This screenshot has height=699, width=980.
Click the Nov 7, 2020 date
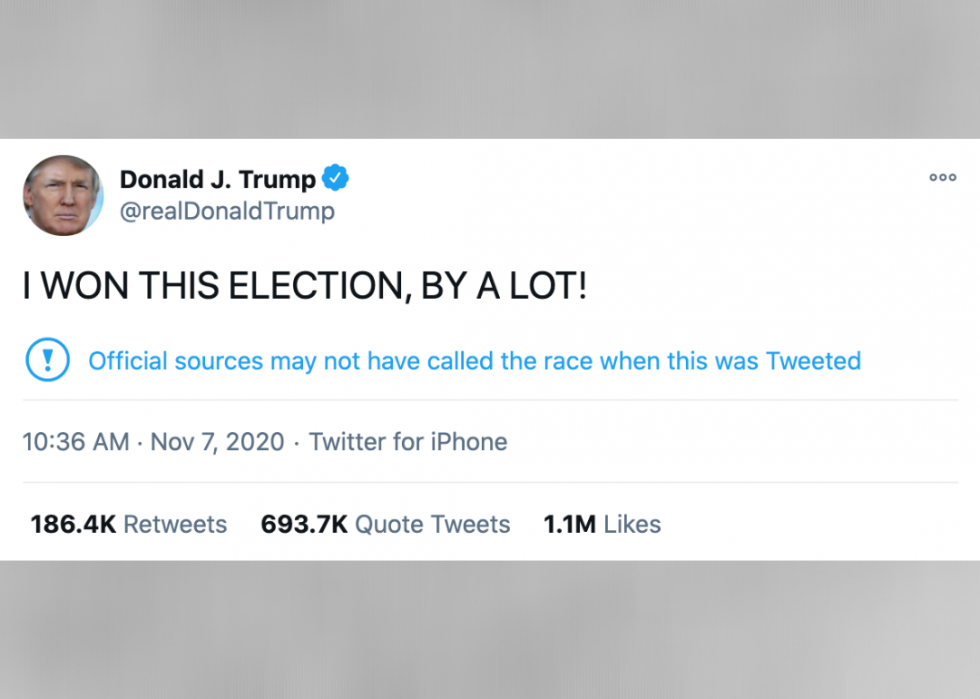click(x=217, y=442)
